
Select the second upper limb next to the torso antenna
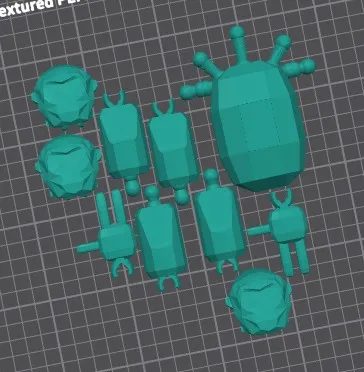(x=173, y=151)
